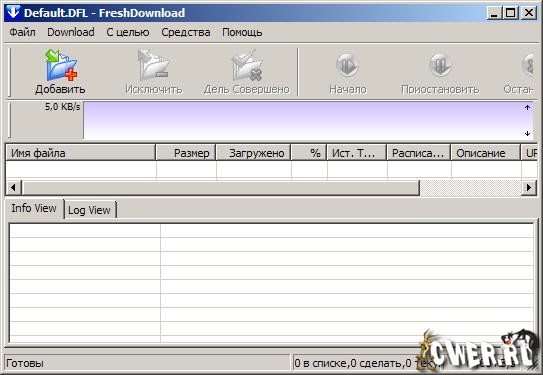Click the Добавить (Add) folder icon
Image resolution: width=543 pixels, height=375 pixels.
tap(61, 65)
